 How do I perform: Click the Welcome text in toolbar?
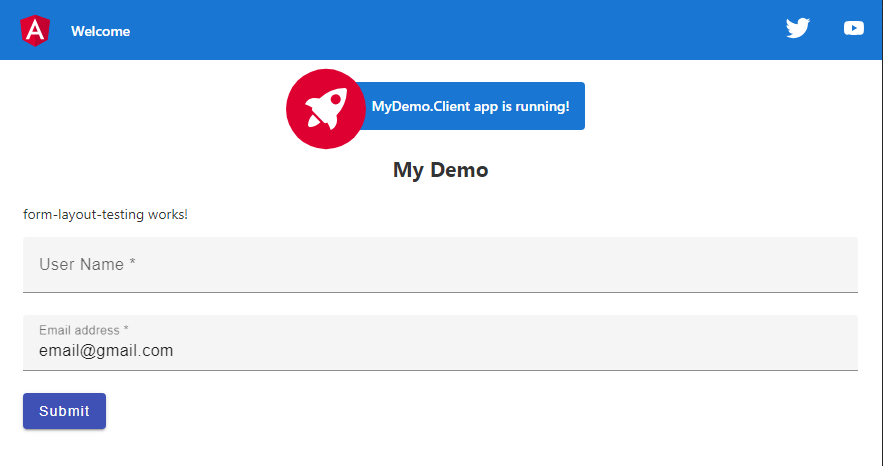[100, 31]
